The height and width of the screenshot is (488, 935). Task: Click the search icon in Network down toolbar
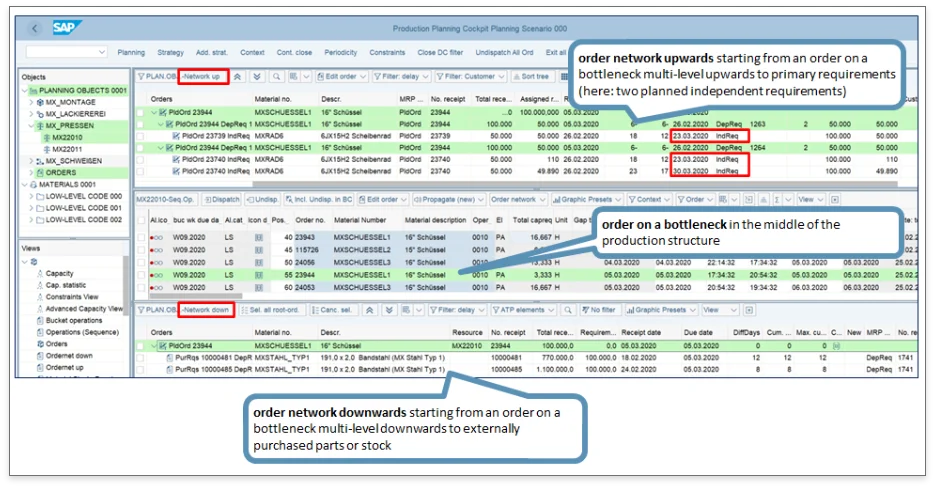tap(568, 310)
